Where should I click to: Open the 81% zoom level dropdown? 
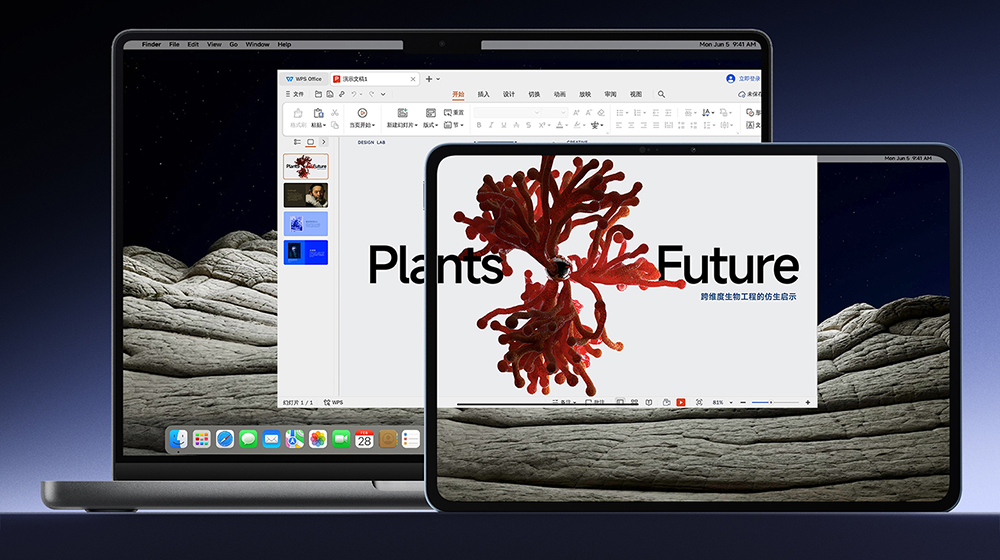tap(731, 402)
